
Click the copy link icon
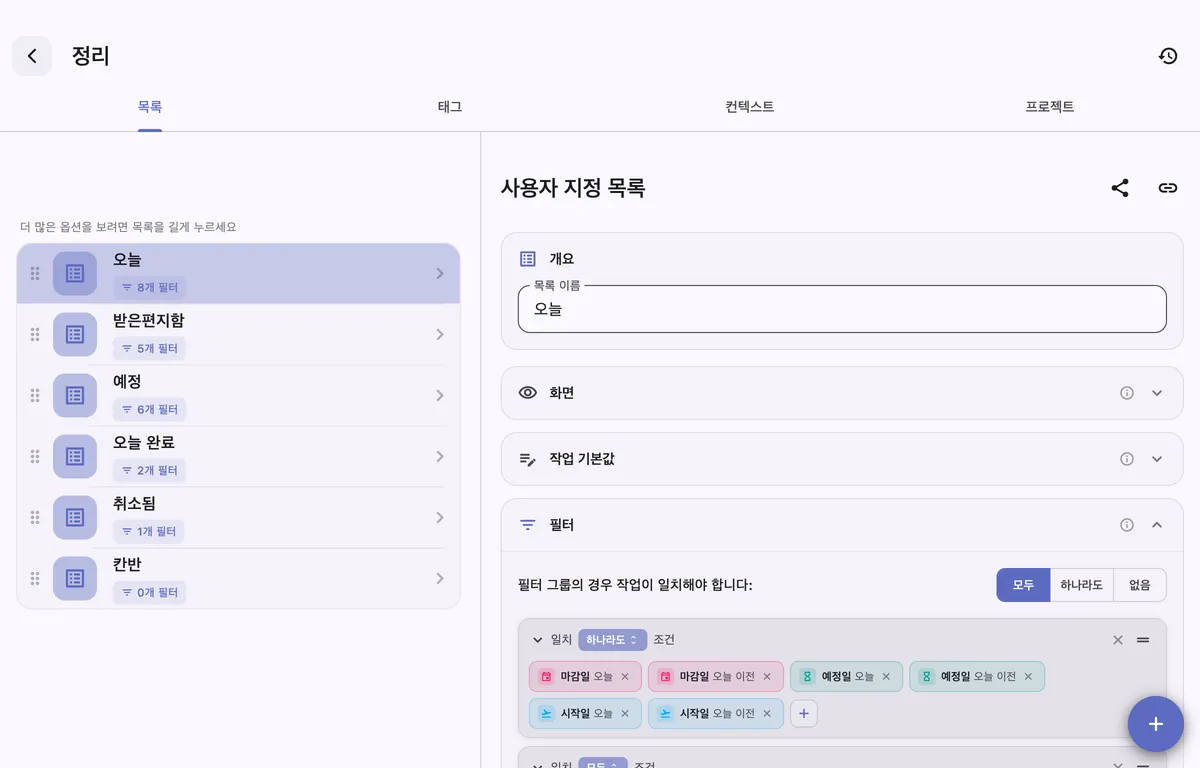[1168, 187]
